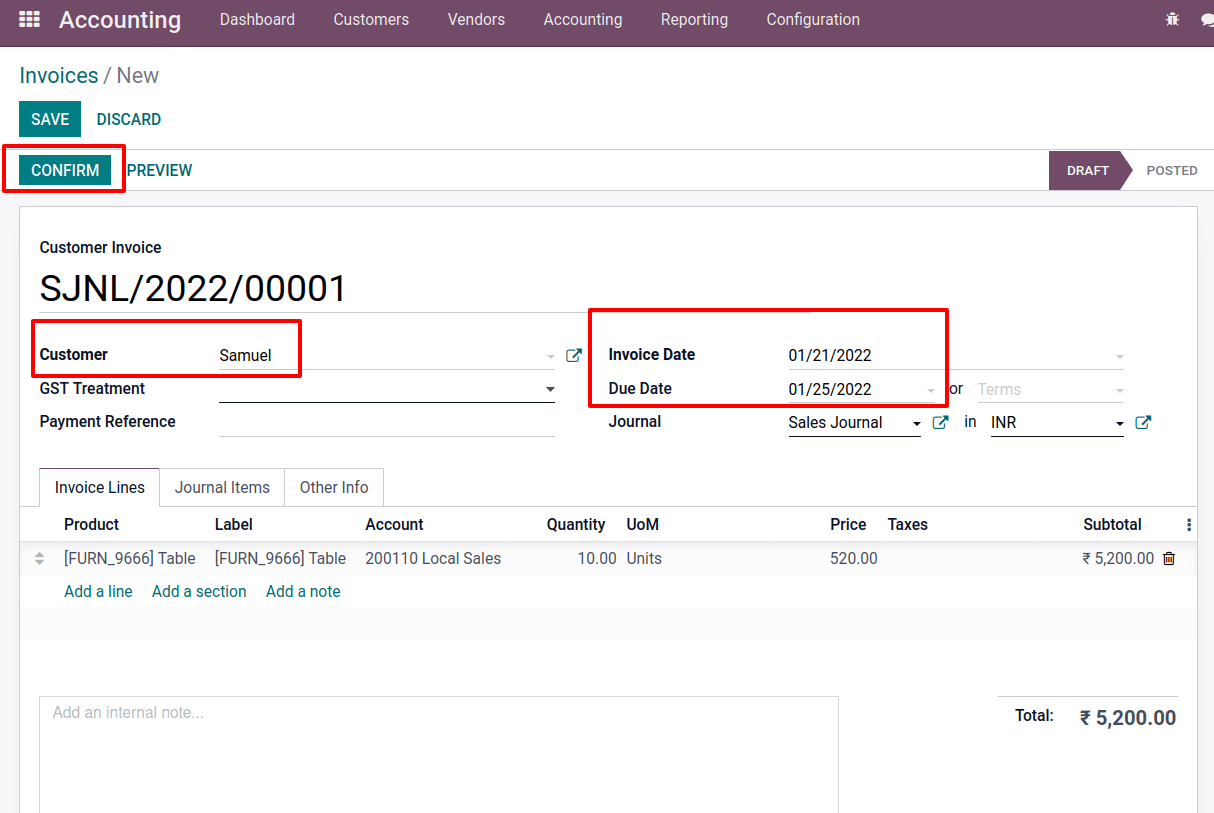This screenshot has width=1214, height=813.
Task: Confirm the draft invoice
Action: (x=65, y=170)
